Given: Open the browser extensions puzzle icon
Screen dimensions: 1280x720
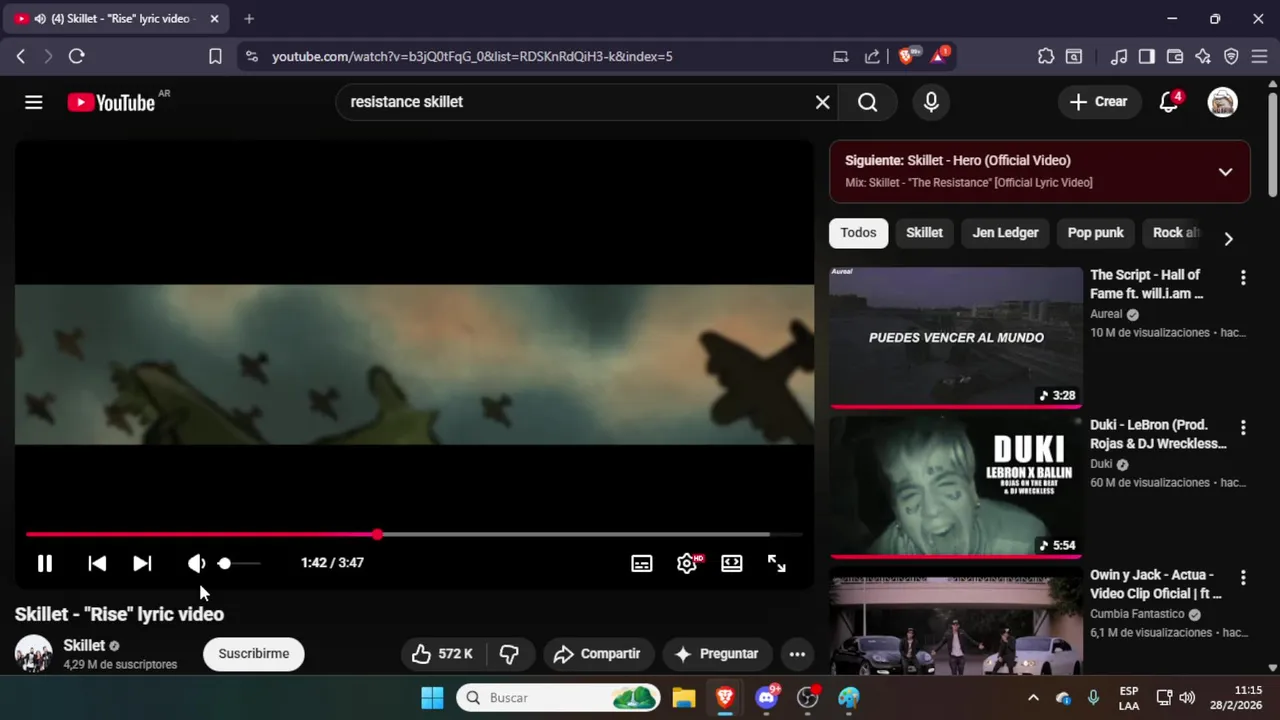Looking at the screenshot, I should [x=1046, y=57].
